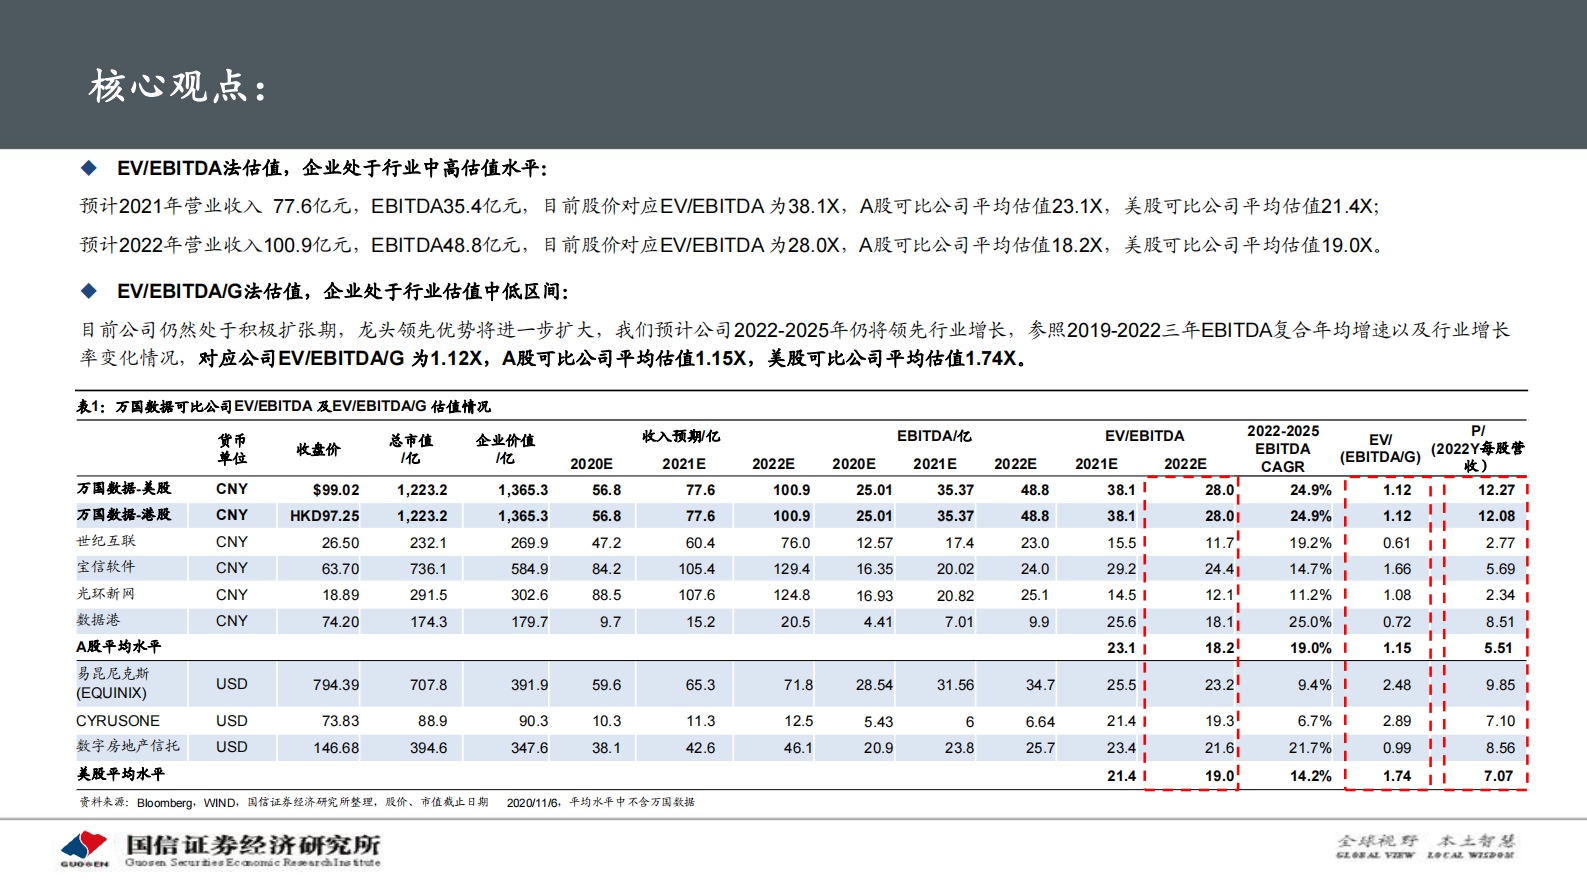This screenshot has width=1587, height=892.
Task: Click the "全球视野 本土智慧" slogan
Action: click(1426, 841)
